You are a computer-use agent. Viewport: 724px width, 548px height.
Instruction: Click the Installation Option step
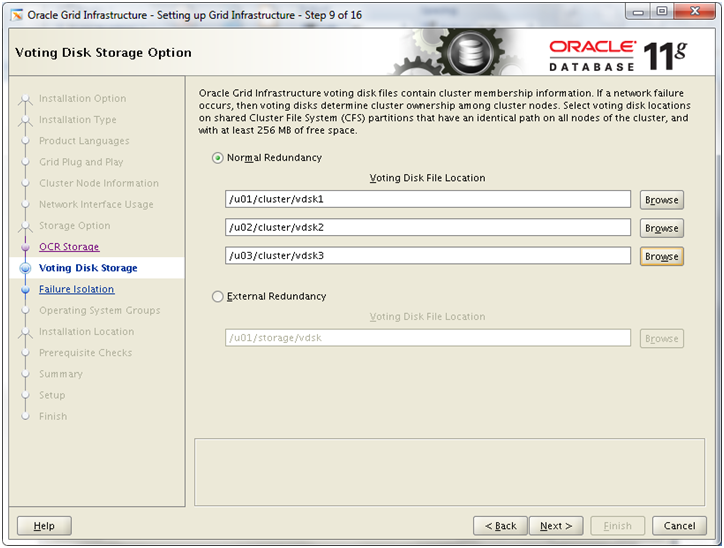[82, 99]
